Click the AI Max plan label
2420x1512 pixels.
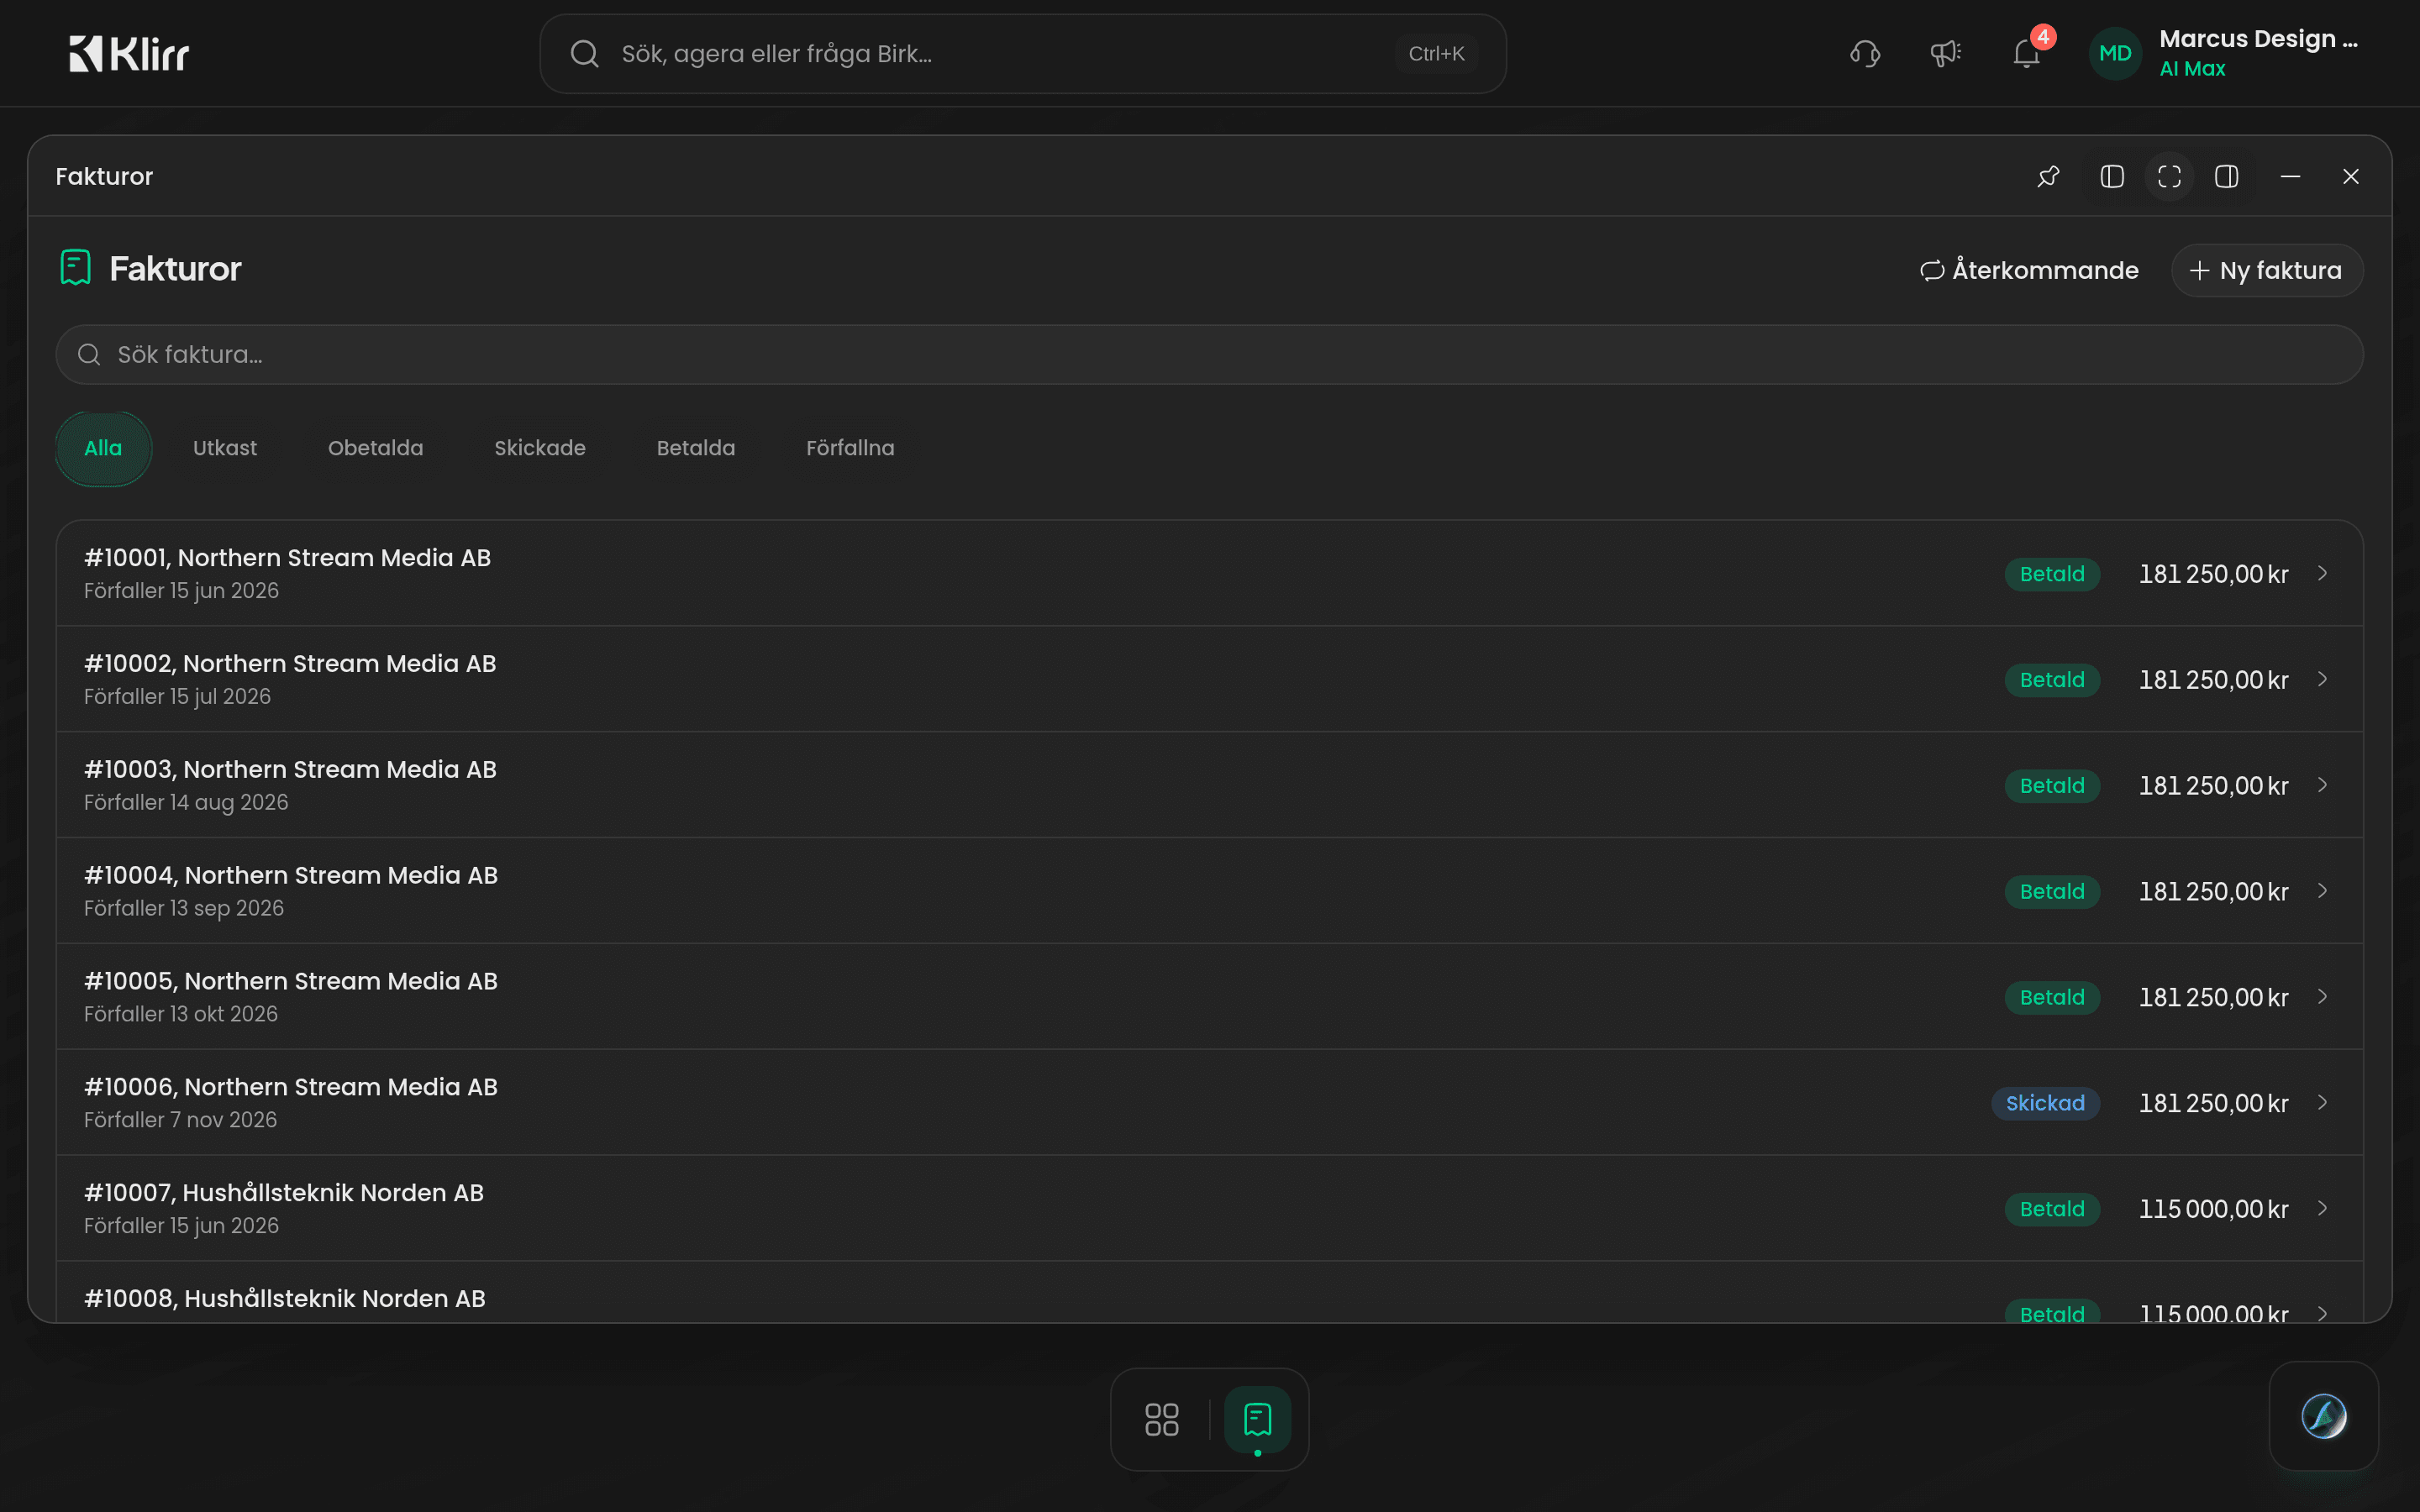click(x=2192, y=69)
